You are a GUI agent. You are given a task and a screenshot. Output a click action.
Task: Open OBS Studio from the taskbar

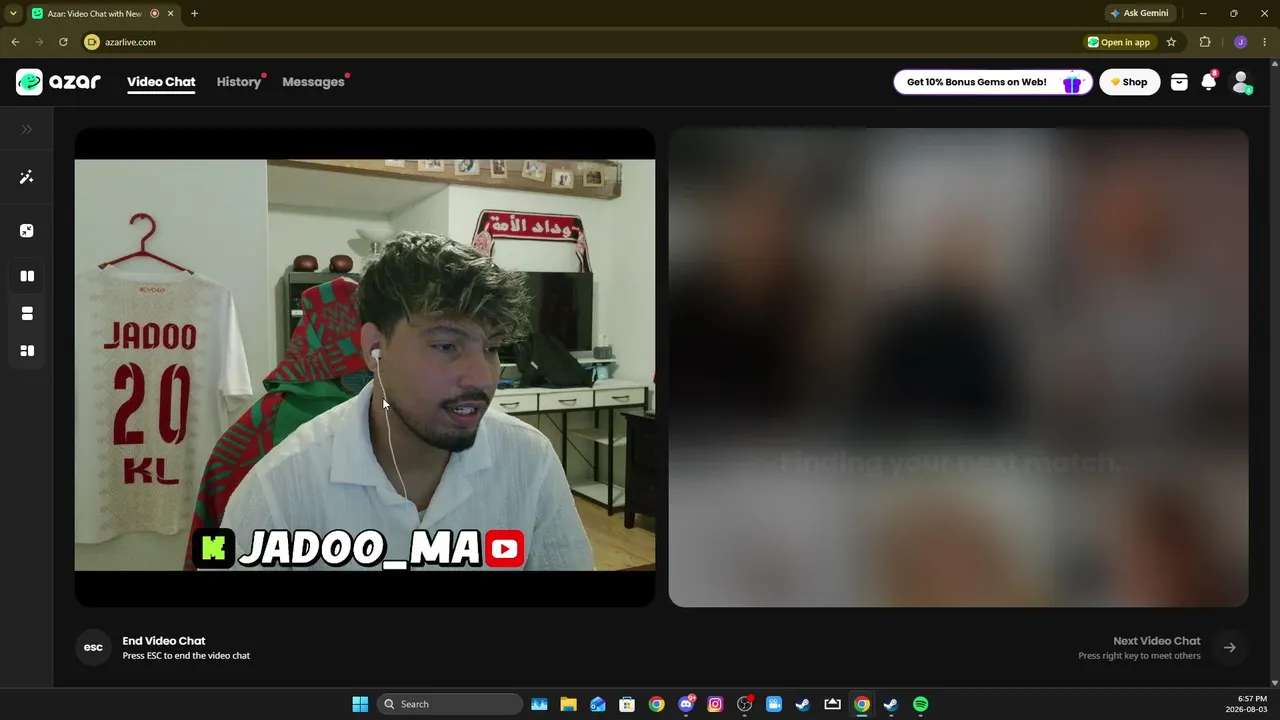pyautogui.click(x=744, y=704)
